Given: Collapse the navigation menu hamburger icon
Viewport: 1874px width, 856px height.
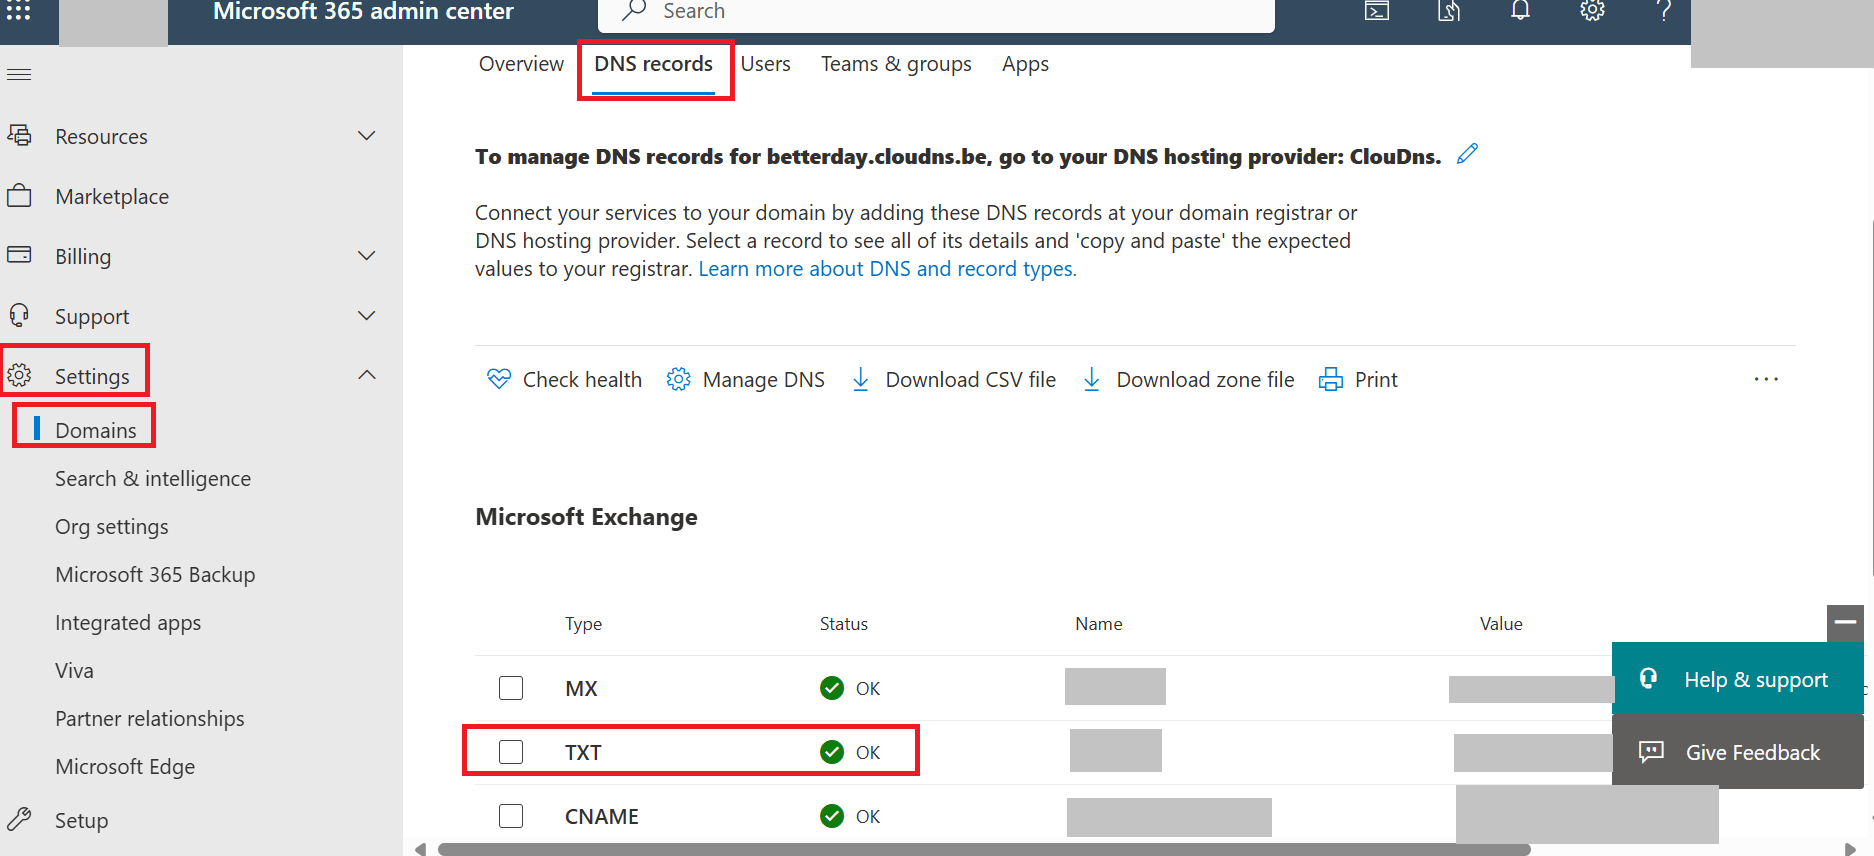Looking at the screenshot, I should click(x=19, y=75).
